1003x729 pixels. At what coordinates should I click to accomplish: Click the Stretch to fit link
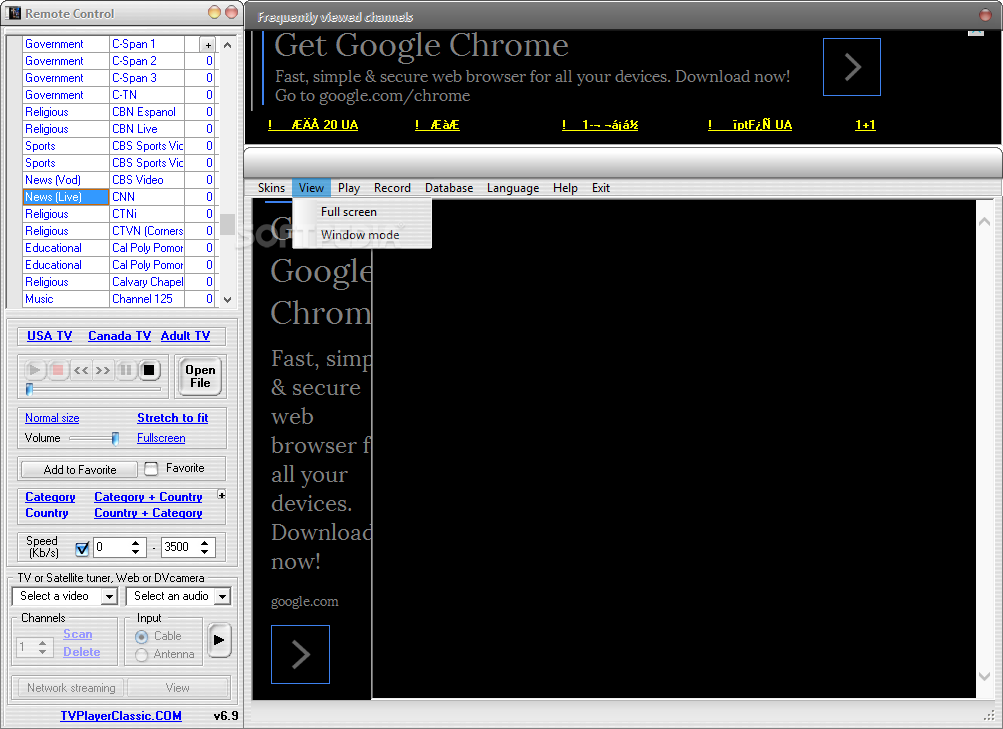pos(173,418)
